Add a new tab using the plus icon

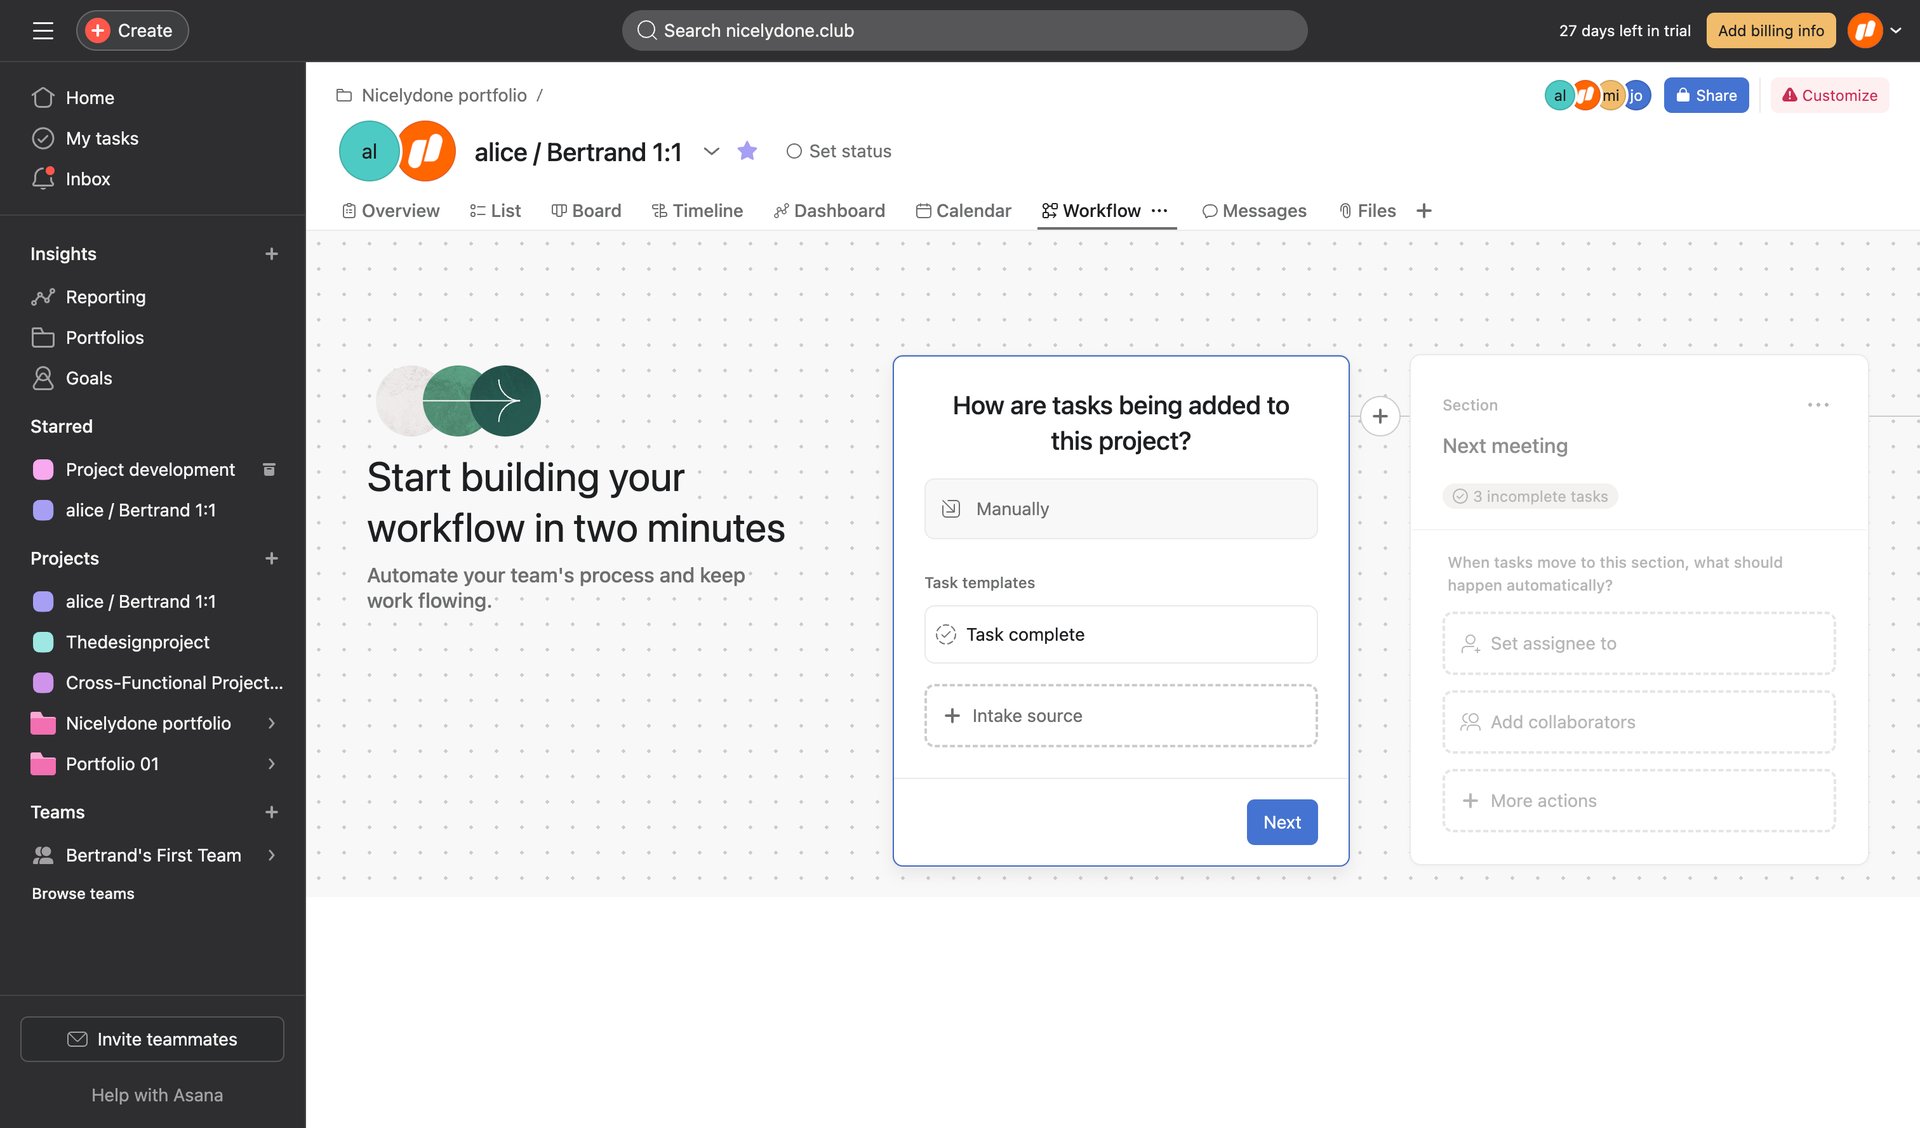click(1423, 210)
